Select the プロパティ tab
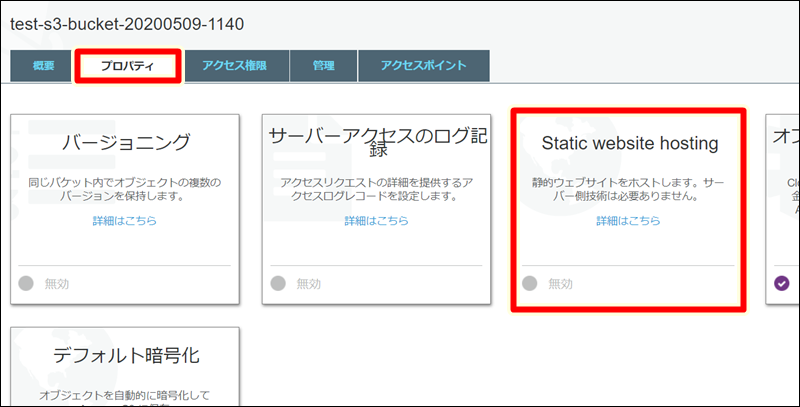 (x=128, y=66)
